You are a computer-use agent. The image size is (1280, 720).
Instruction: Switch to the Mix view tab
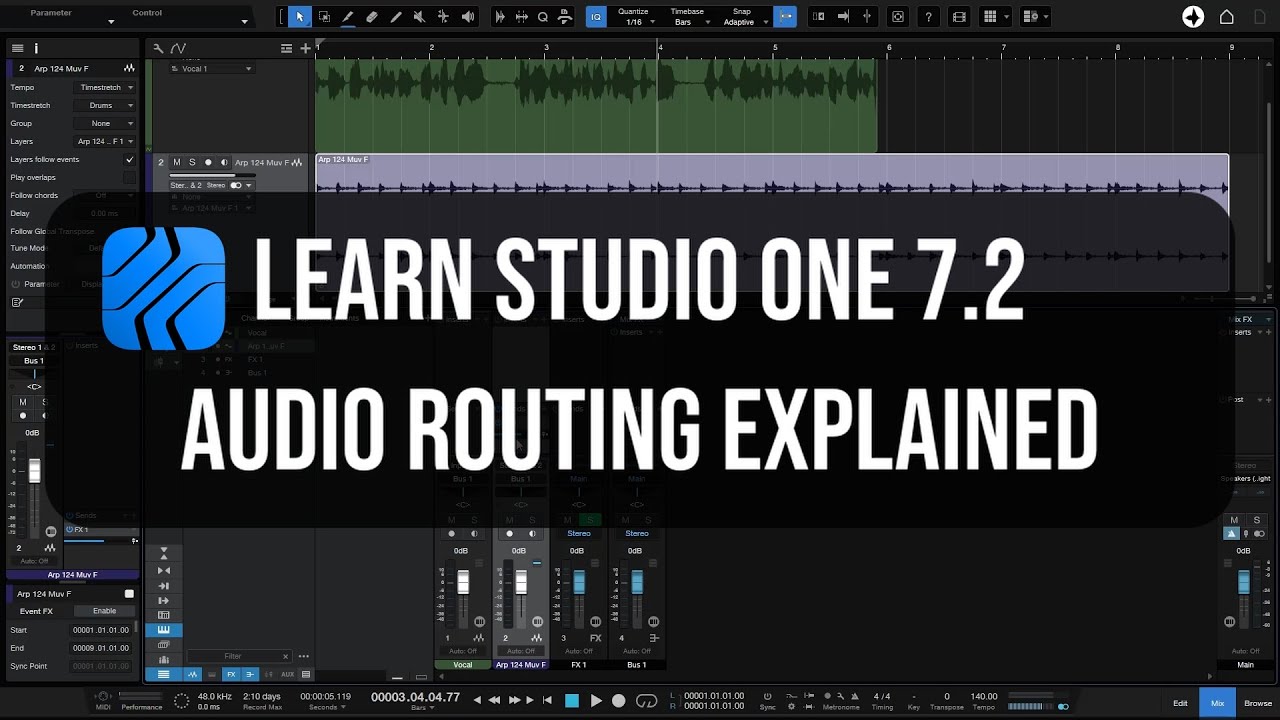coord(1217,703)
